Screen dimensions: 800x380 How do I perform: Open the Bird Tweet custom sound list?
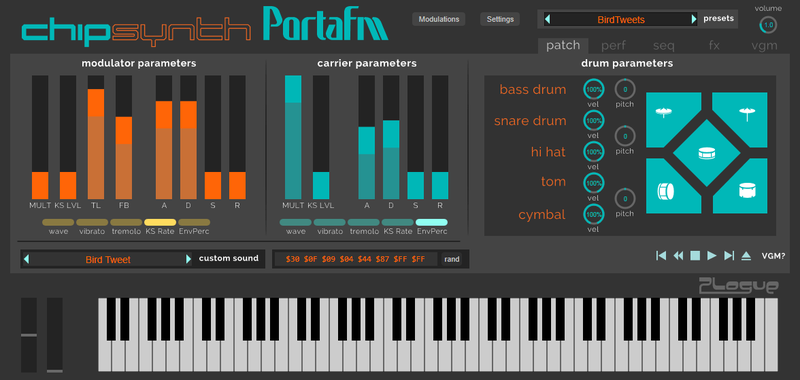[107, 259]
